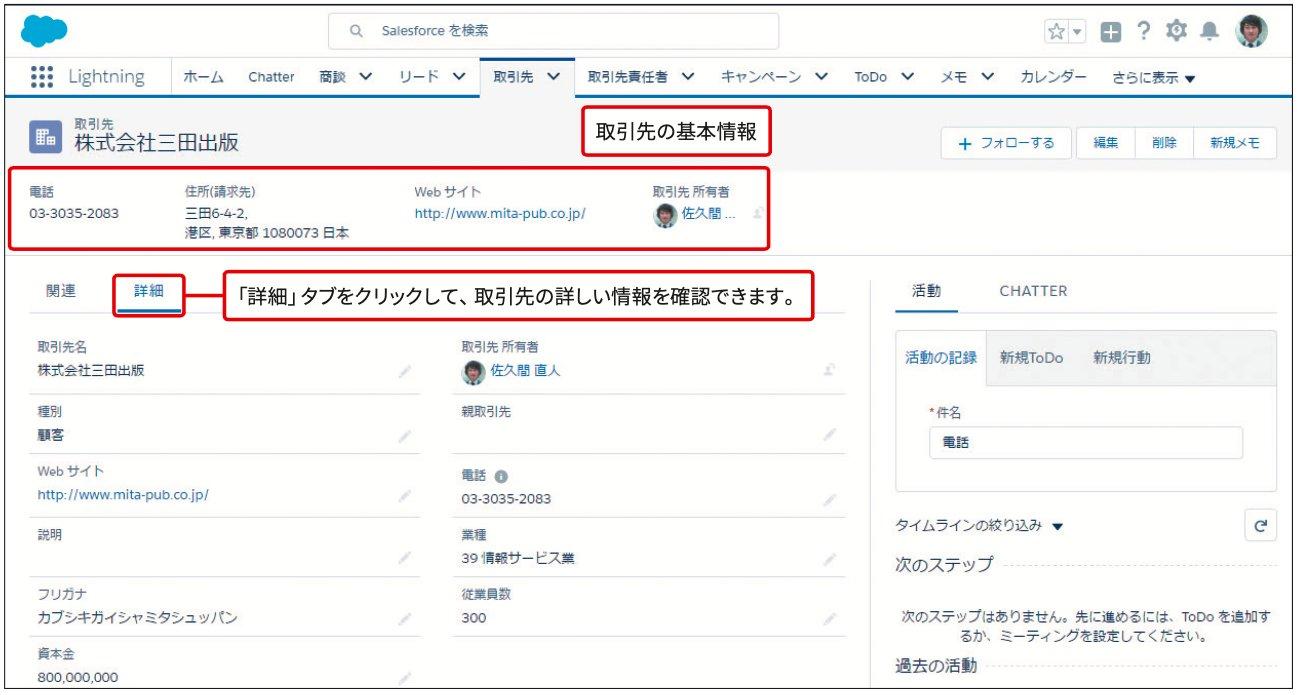
Task: Click the change owner icon beside 佐久間 直人
Action: pyautogui.click(x=829, y=370)
